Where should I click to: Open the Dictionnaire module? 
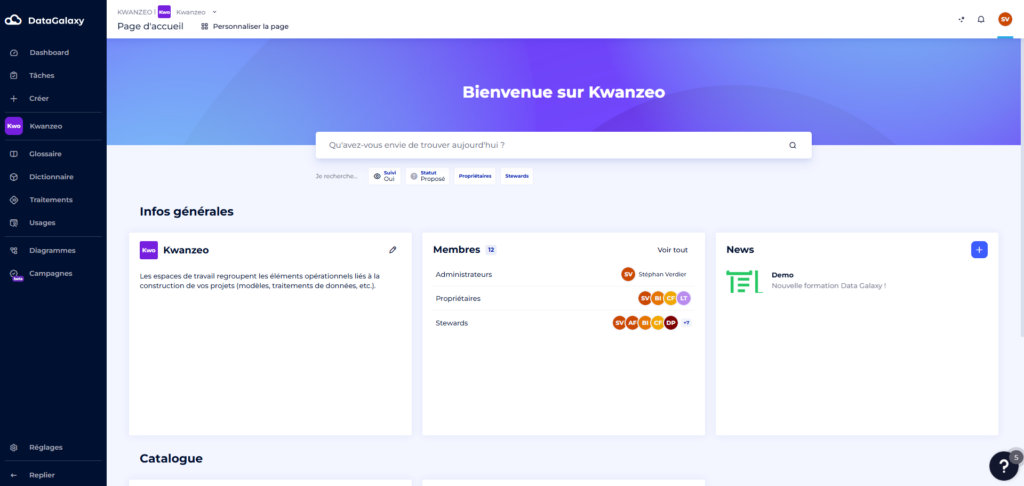pos(52,177)
